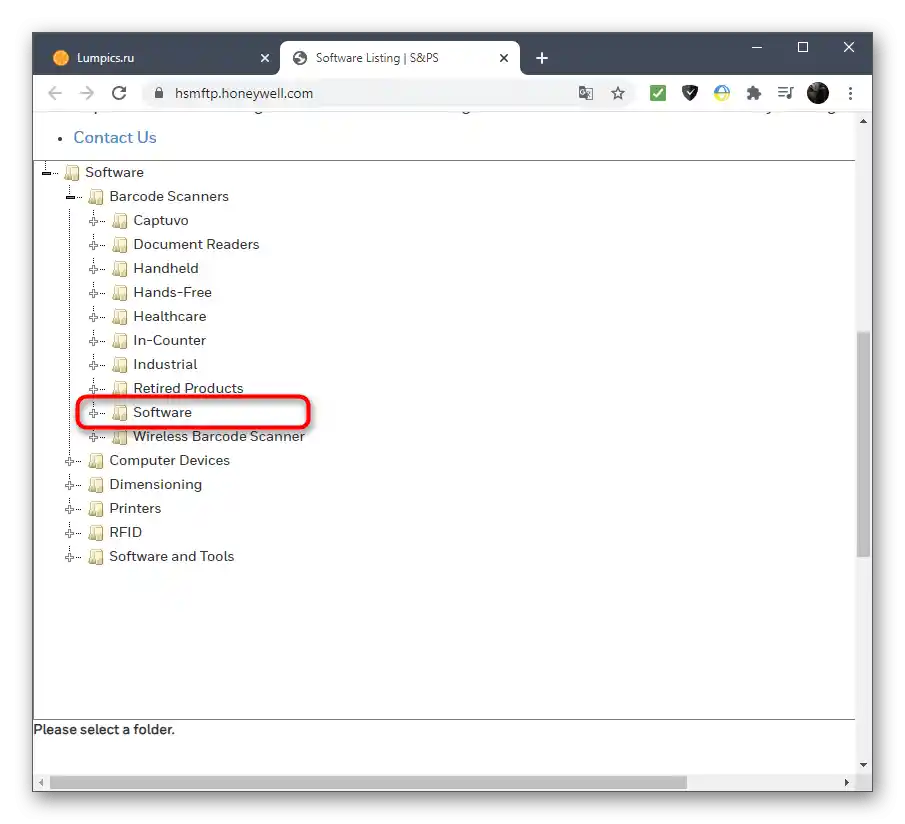The width and height of the screenshot is (905, 824).
Task: Switch to the Lumpics.ru tab
Action: (156, 58)
